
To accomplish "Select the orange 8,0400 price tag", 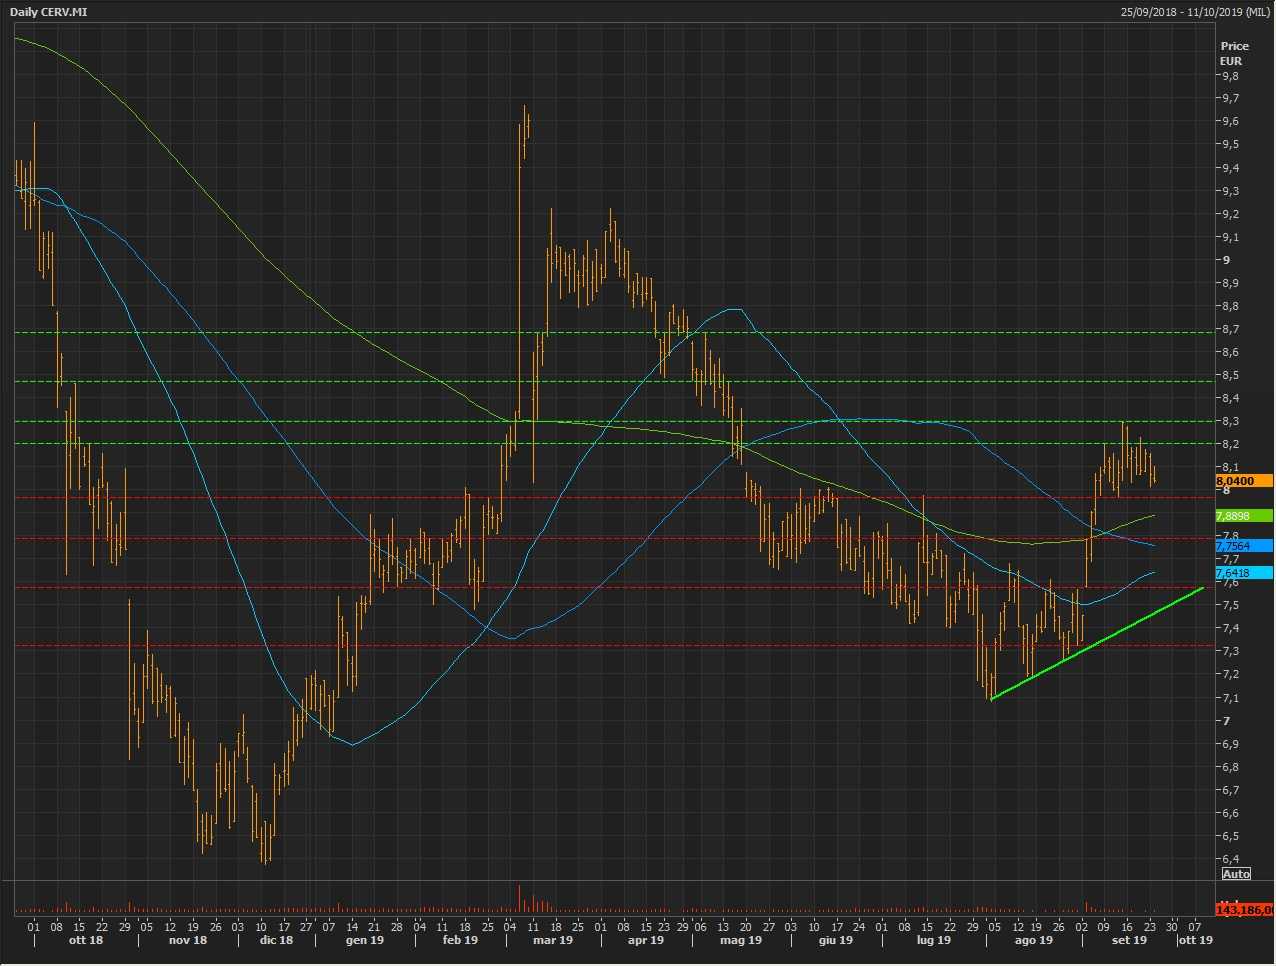I will 1238,481.
